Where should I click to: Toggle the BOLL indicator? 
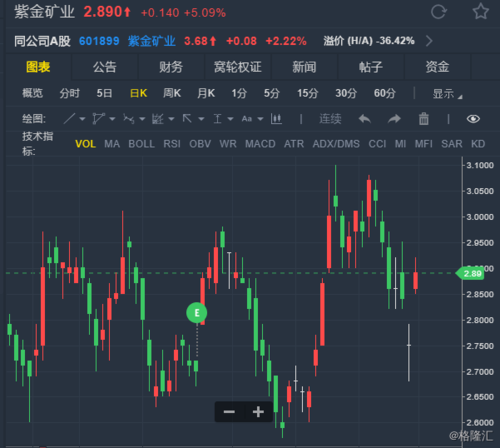coord(141,144)
